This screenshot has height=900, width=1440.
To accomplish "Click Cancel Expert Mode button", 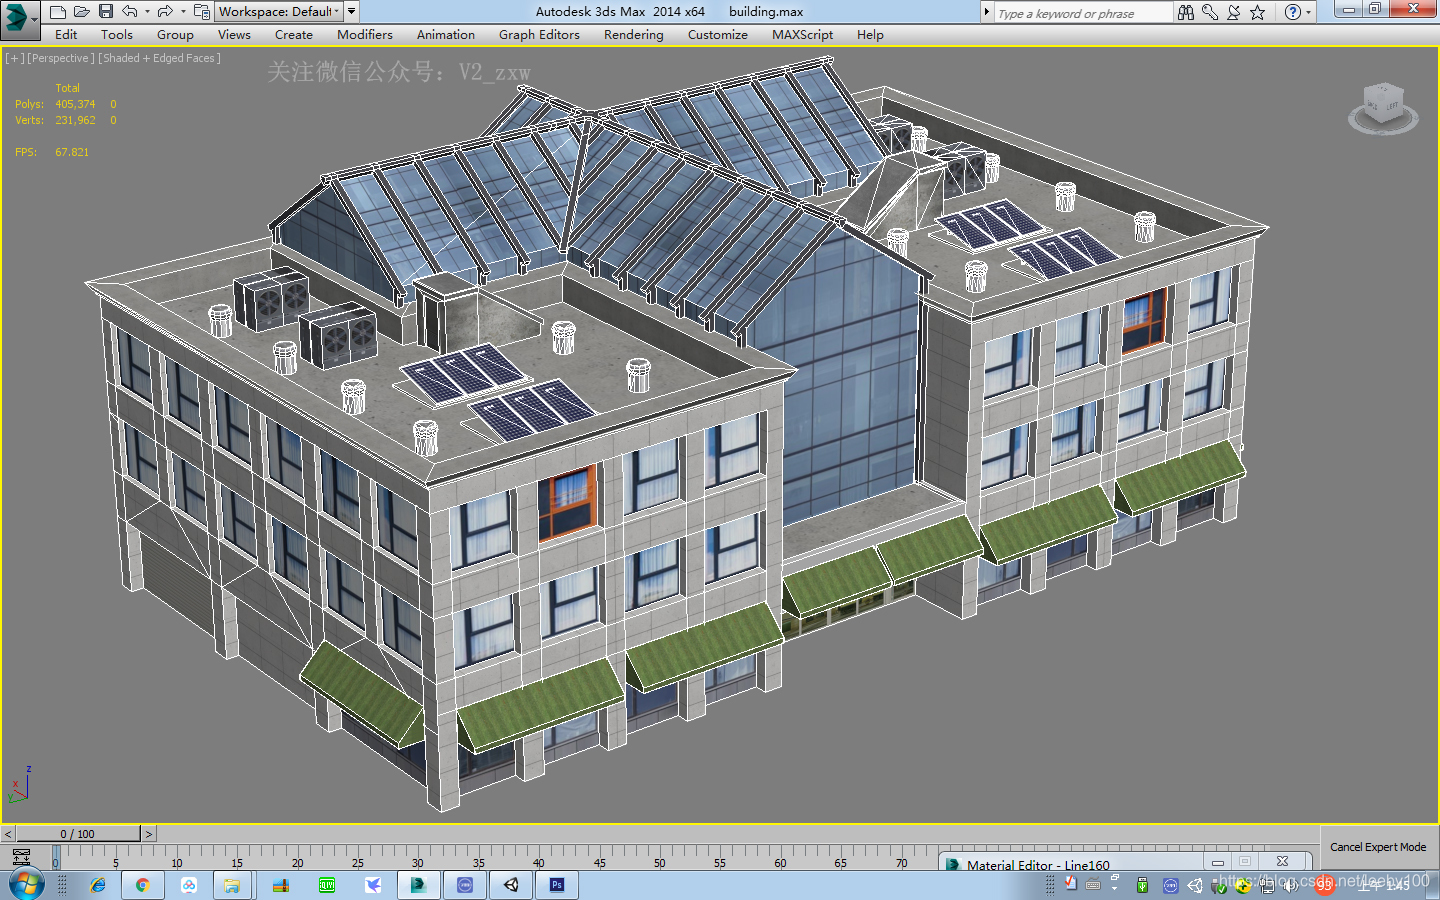I will 1378,847.
